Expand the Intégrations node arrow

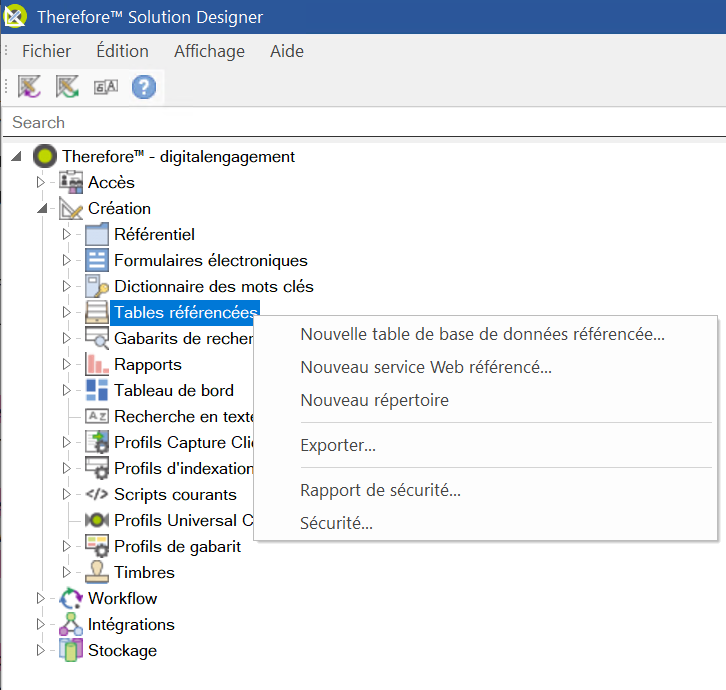[41, 624]
